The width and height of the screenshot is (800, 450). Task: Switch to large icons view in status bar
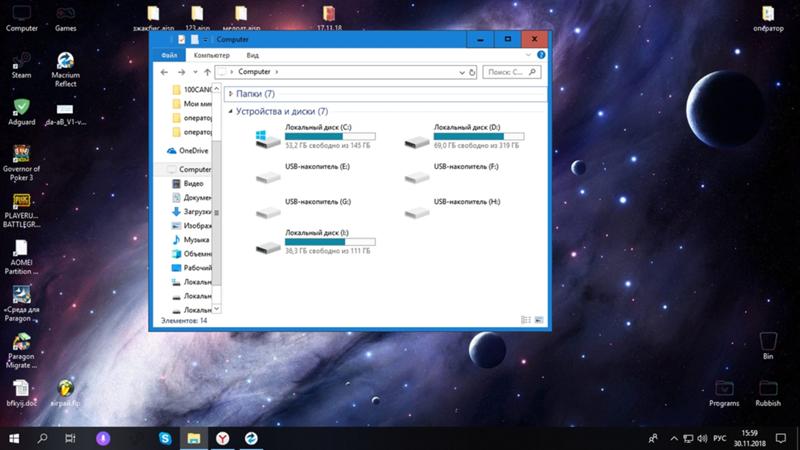pyautogui.click(x=539, y=320)
